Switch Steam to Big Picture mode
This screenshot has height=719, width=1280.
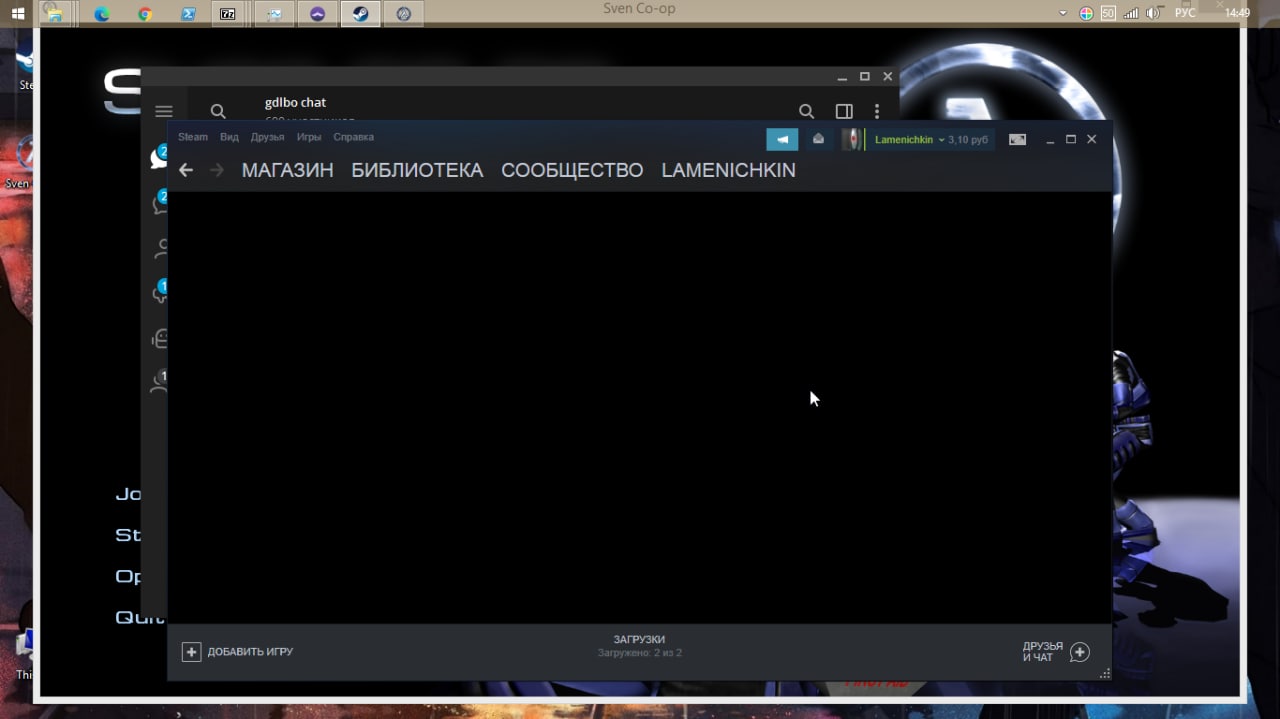[1017, 140]
